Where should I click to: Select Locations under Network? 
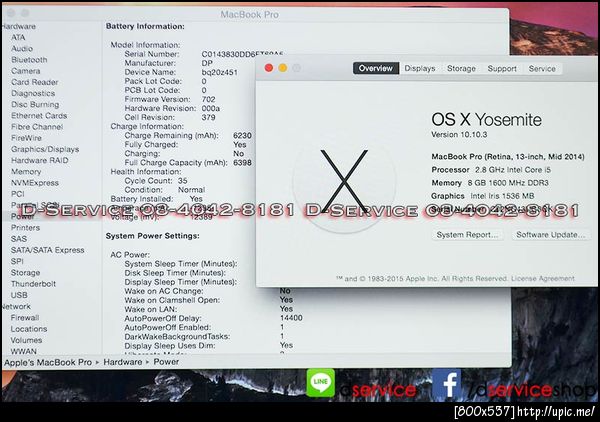tap(29, 329)
